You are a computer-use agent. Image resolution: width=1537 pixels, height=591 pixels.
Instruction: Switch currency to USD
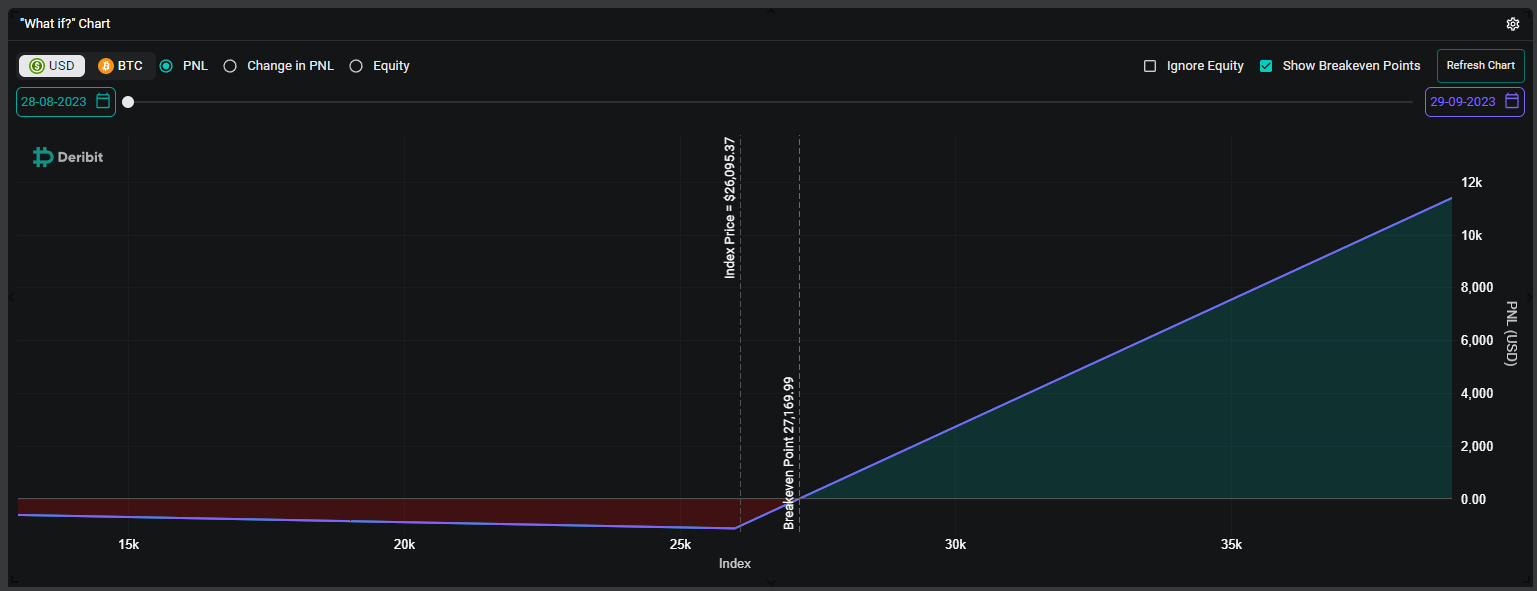[x=52, y=66]
